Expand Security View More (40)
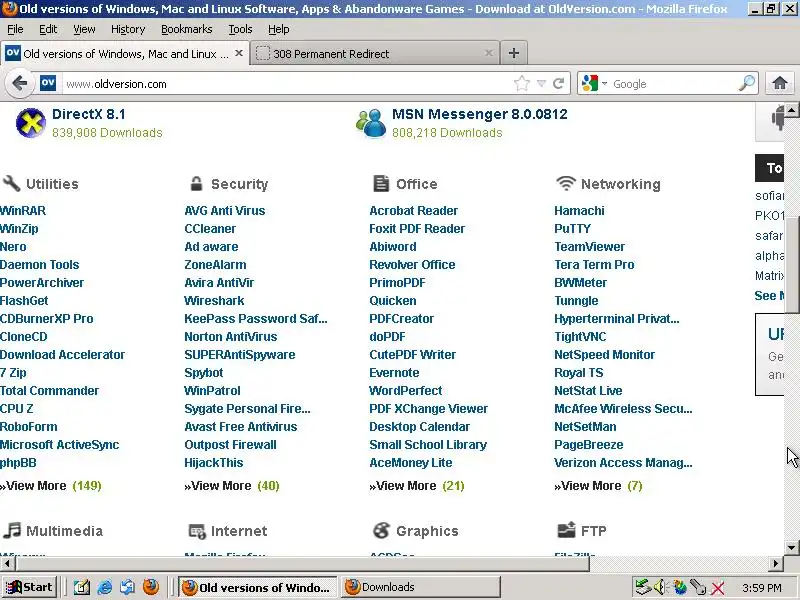Screen dimensions: 800x600 (x=232, y=486)
